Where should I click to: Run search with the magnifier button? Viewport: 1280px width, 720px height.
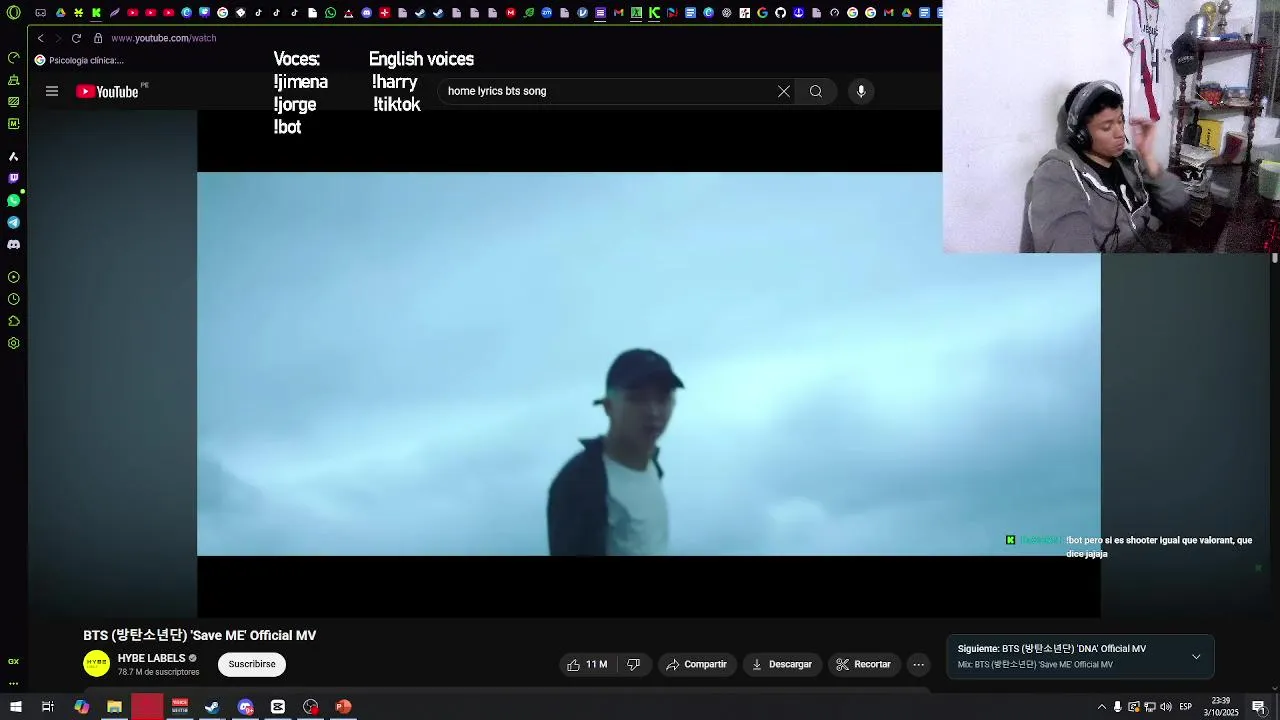tap(816, 91)
